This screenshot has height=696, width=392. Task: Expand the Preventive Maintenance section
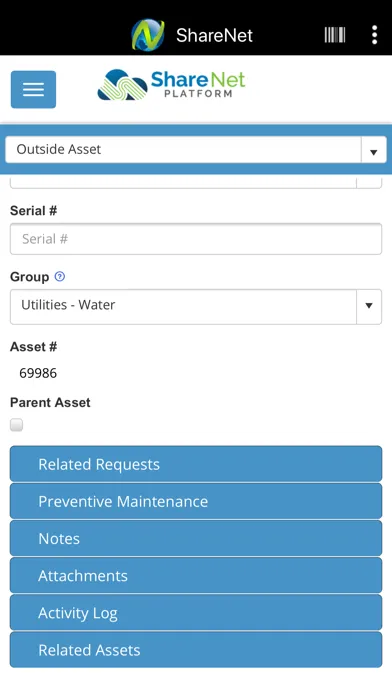pos(196,501)
